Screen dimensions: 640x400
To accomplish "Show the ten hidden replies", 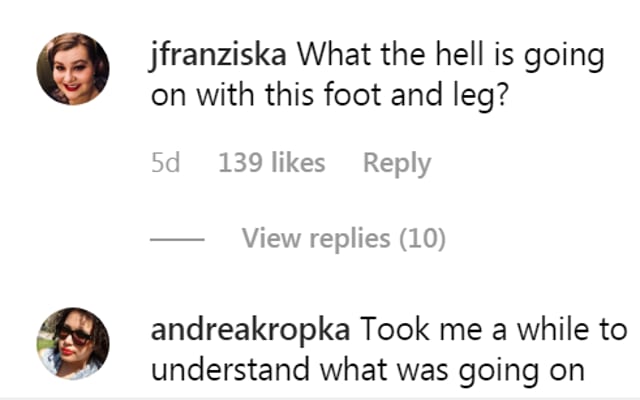I will (344, 238).
